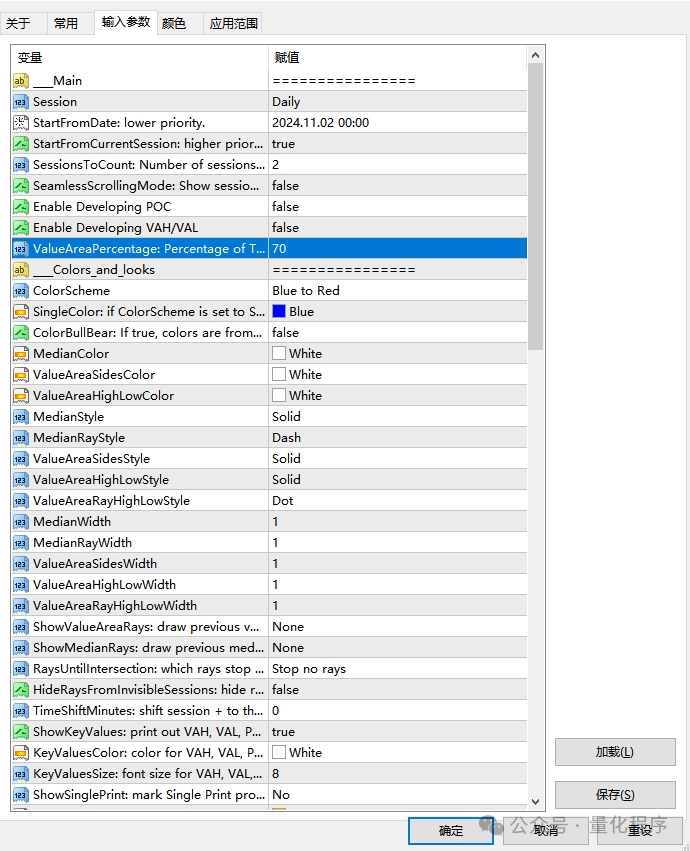The height and width of the screenshot is (851, 690).
Task: Click the Blue swatch for SingleColor
Action: (279, 312)
